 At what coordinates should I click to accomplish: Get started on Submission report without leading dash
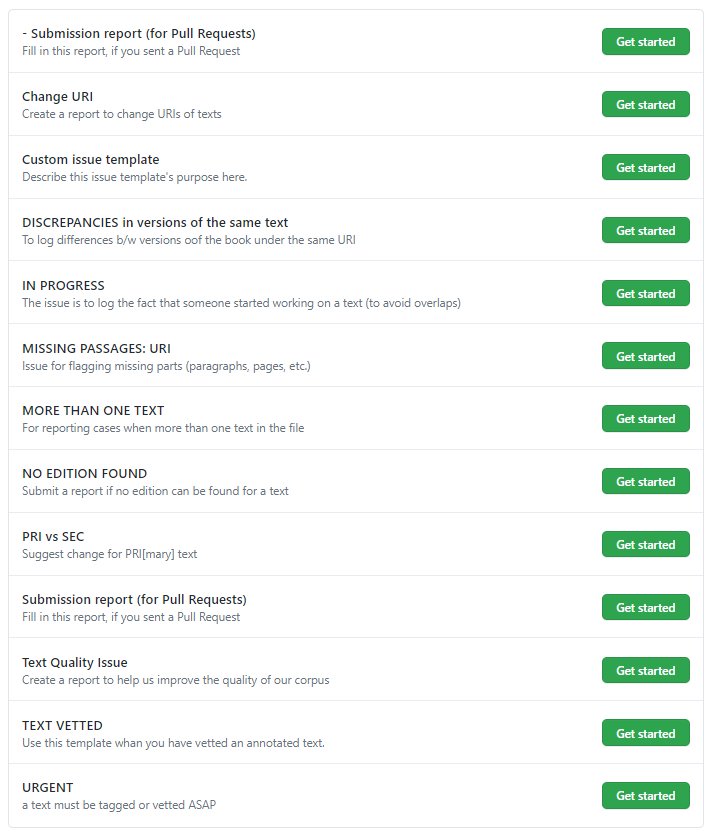pos(645,608)
